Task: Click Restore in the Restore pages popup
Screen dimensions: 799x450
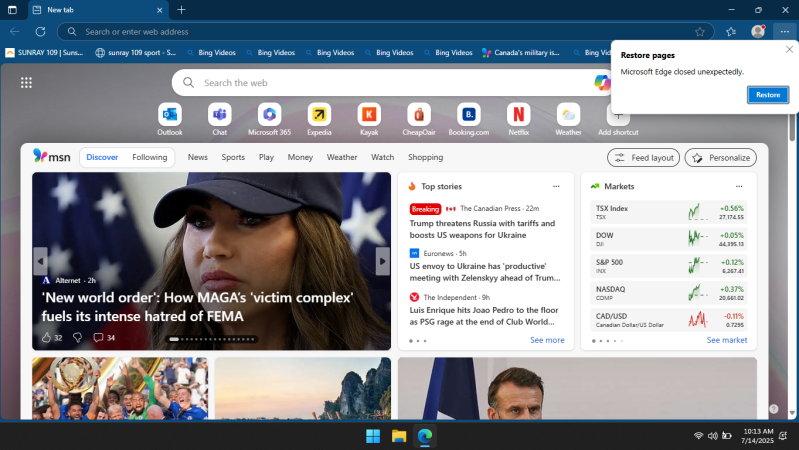Action: click(767, 95)
